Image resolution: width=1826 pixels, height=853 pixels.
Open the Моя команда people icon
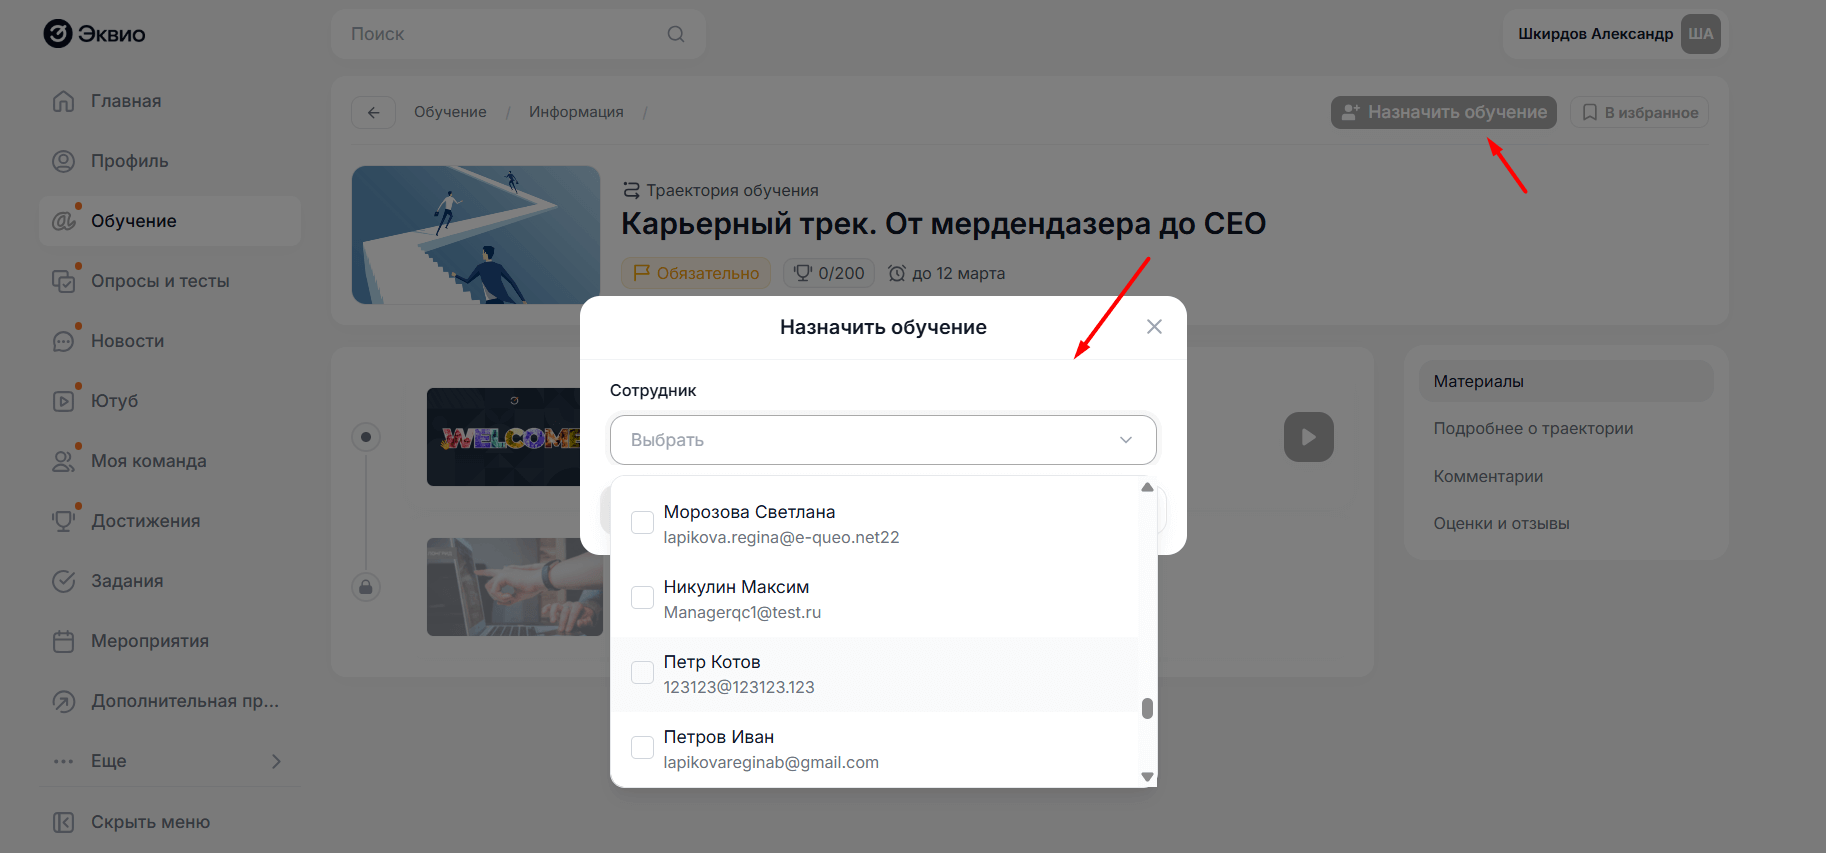coord(63,461)
